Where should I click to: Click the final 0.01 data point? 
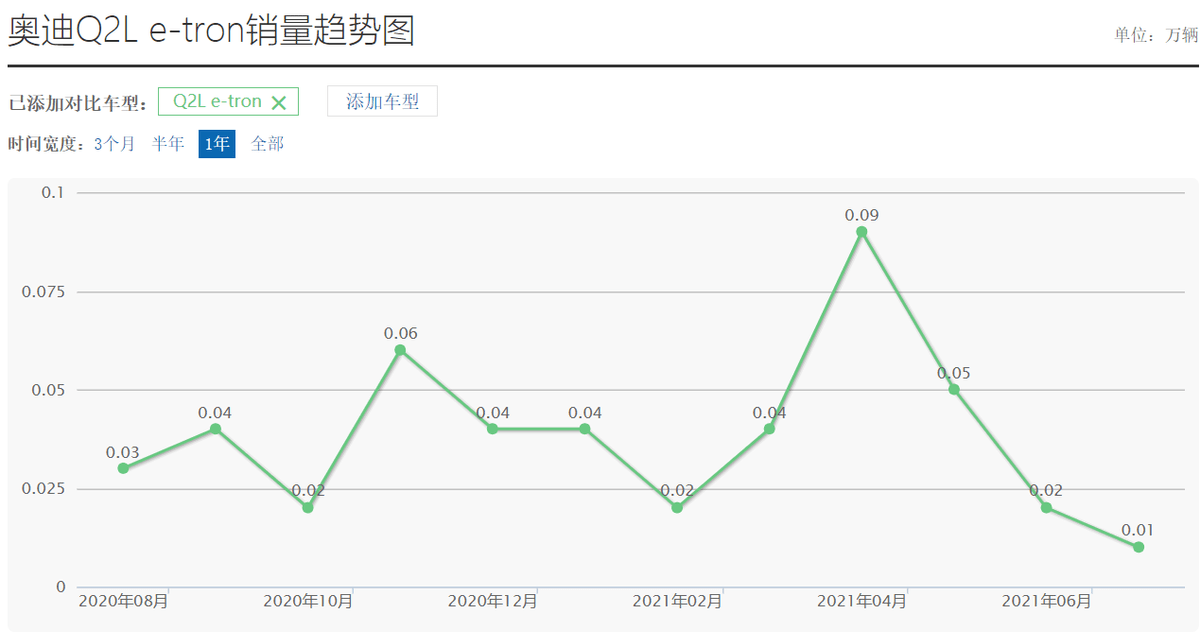point(1139,547)
